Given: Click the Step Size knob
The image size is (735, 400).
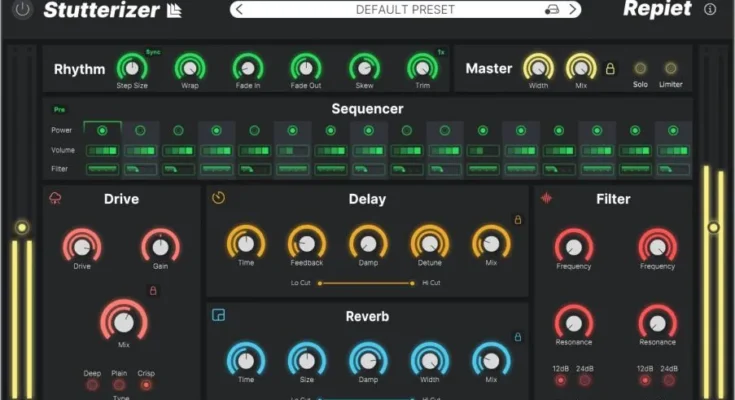Looking at the screenshot, I should (132, 68).
